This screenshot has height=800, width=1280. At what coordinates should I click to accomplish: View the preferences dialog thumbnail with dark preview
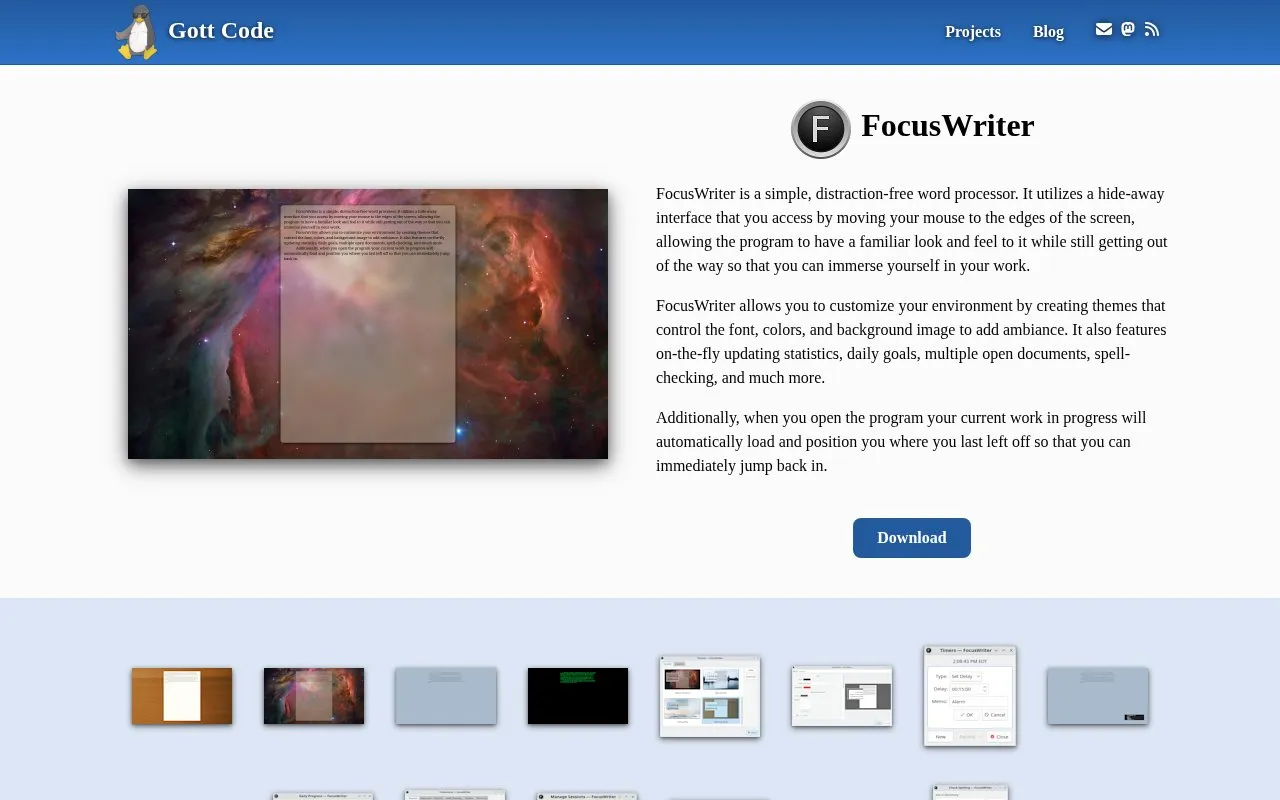point(842,696)
